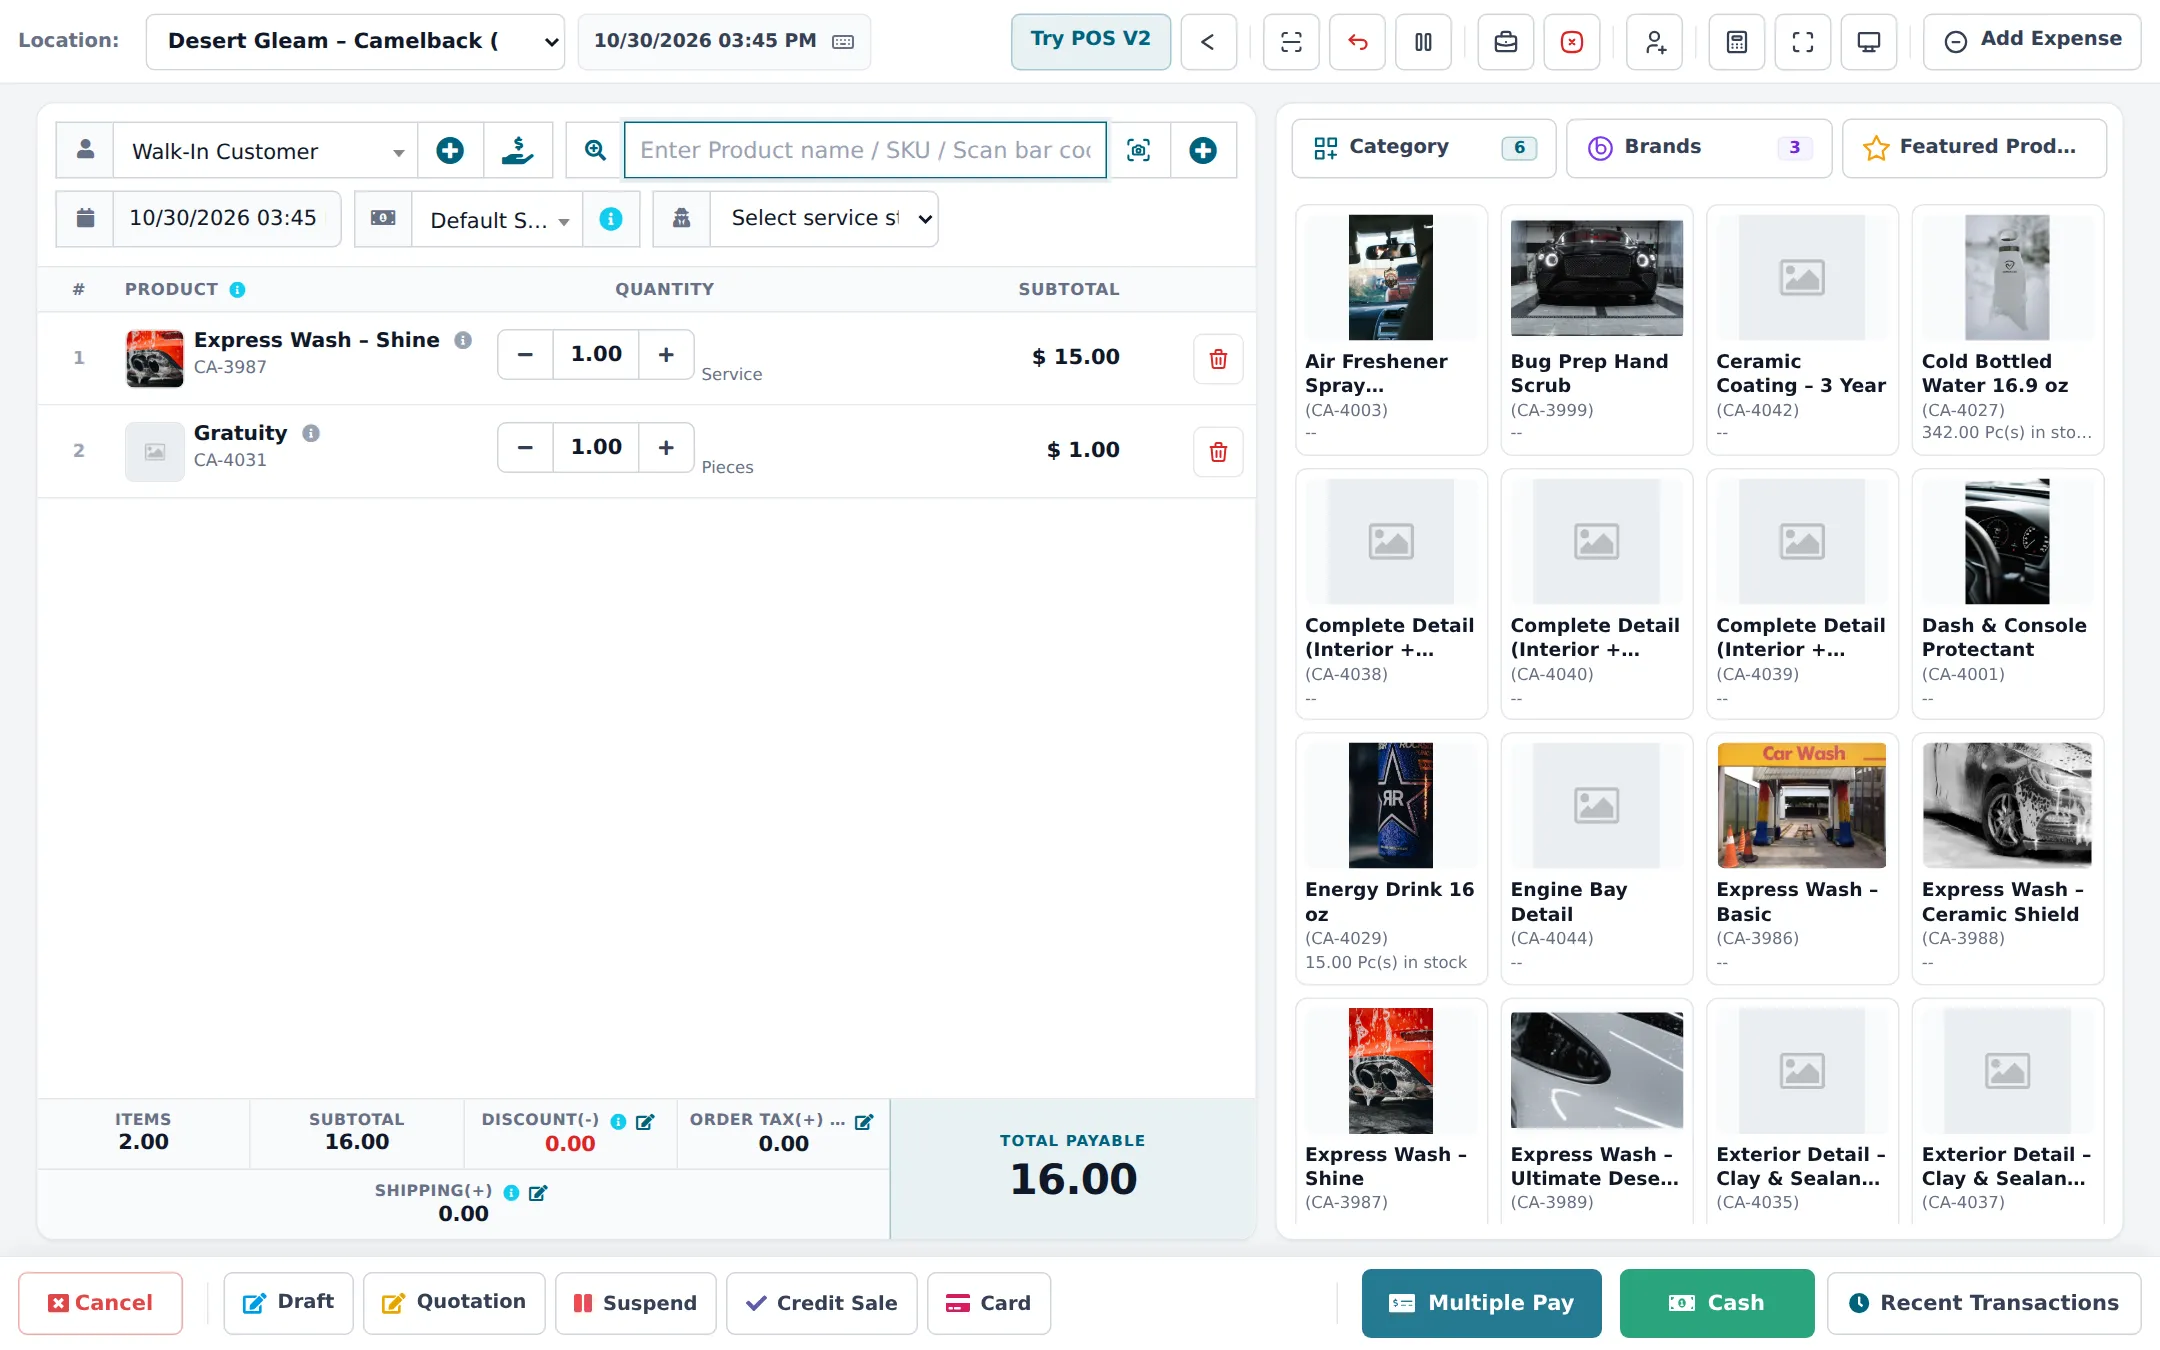The image size is (2160, 1350).
Task: Delete Express Wash - Shine row
Action: tap(1218, 359)
